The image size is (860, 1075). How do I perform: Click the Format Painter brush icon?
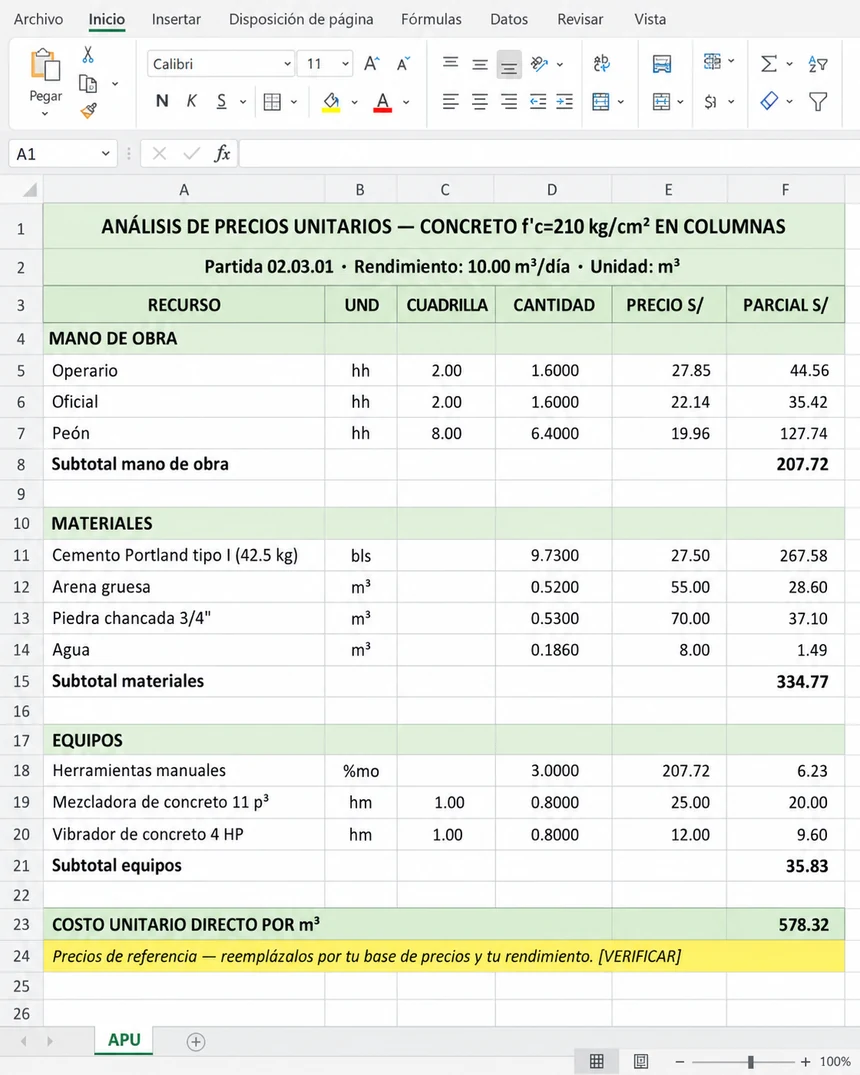[x=88, y=110]
